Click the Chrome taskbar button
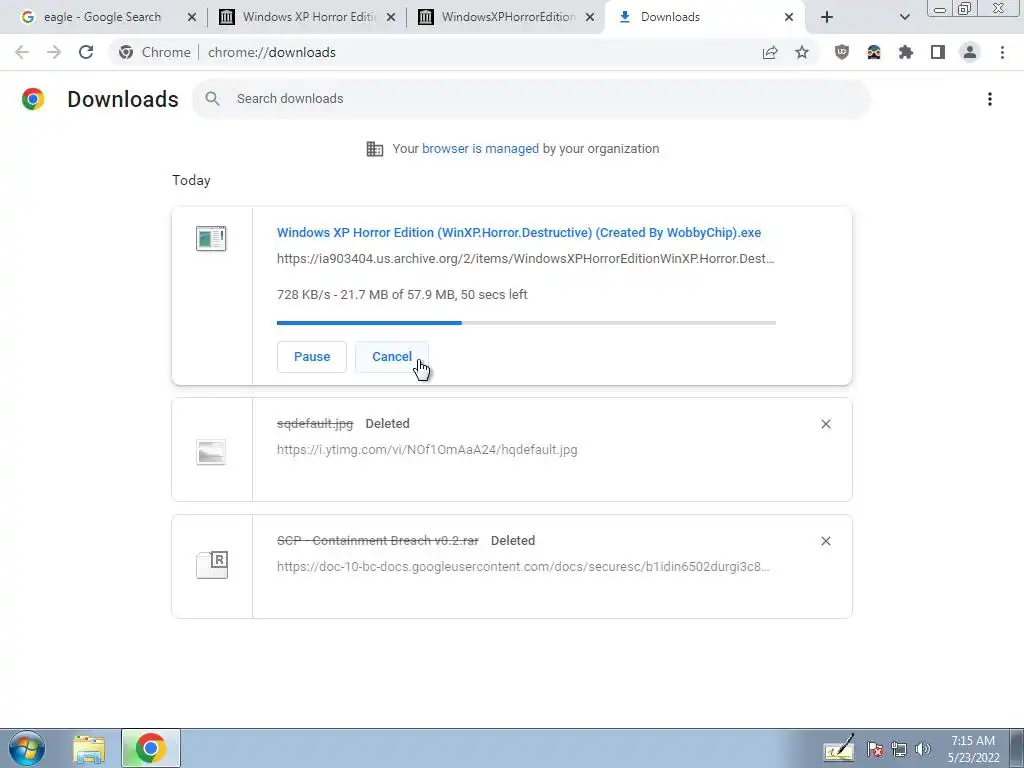Viewport: 1024px width, 768px height. [x=151, y=748]
